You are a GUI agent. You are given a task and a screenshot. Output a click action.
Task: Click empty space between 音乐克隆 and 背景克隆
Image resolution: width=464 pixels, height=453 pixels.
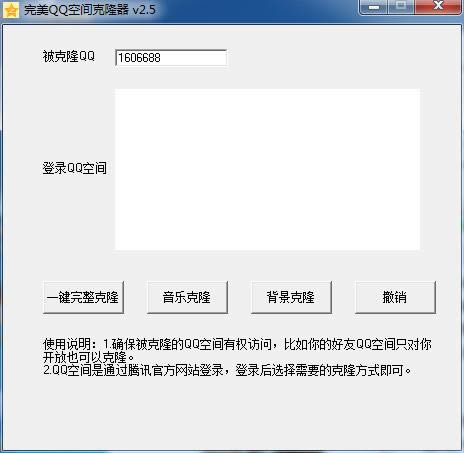239,297
